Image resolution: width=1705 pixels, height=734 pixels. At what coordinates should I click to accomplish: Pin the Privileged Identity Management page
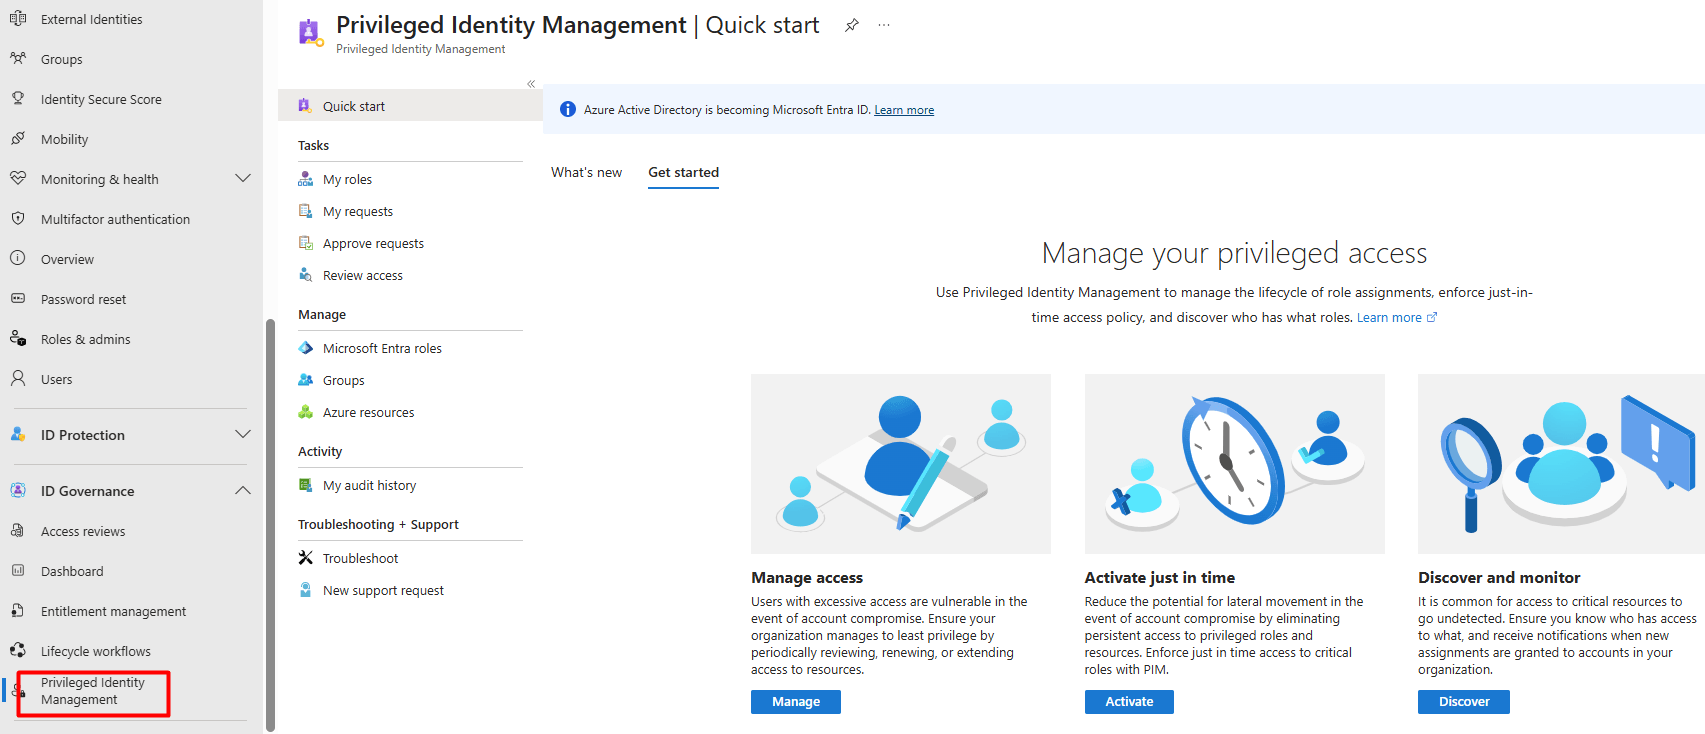[852, 25]
